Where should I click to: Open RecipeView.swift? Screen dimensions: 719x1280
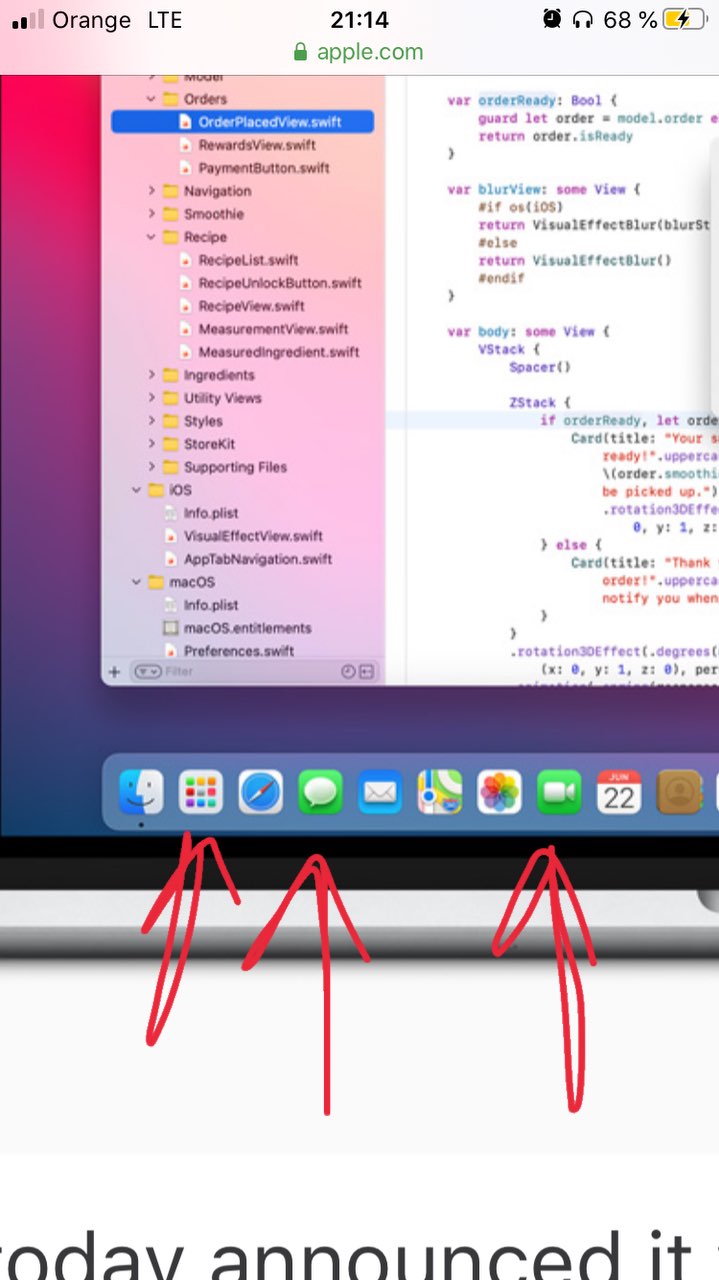point(251,306)
